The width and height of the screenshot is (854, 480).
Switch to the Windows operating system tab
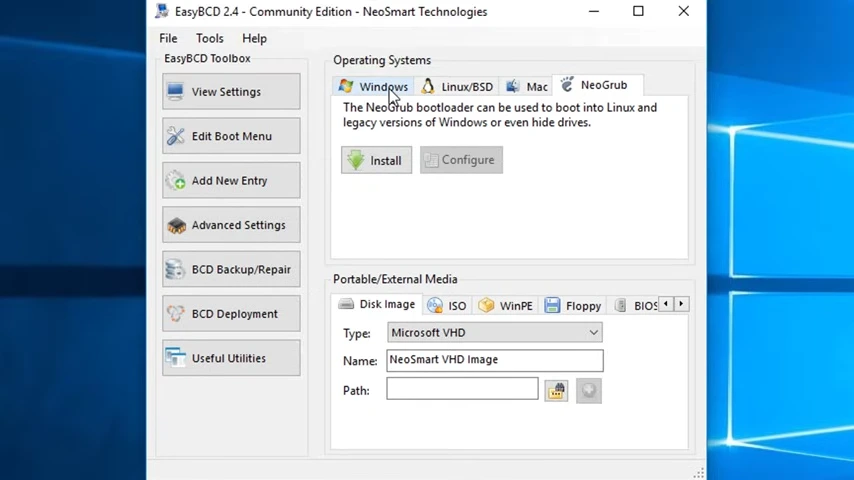373,86
